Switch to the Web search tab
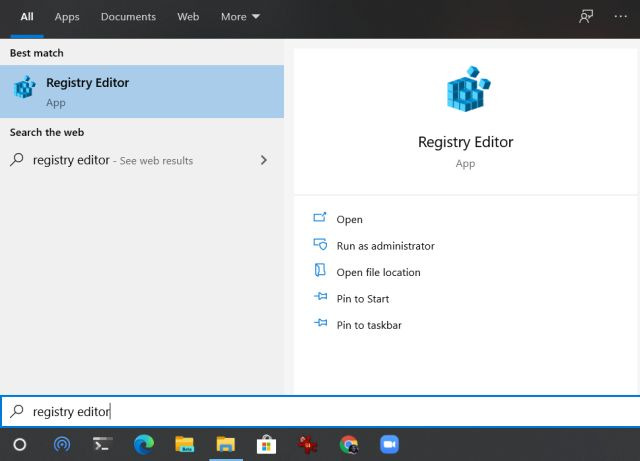The height and width of the screenshot is (461, 640). (x=188, y=17)
